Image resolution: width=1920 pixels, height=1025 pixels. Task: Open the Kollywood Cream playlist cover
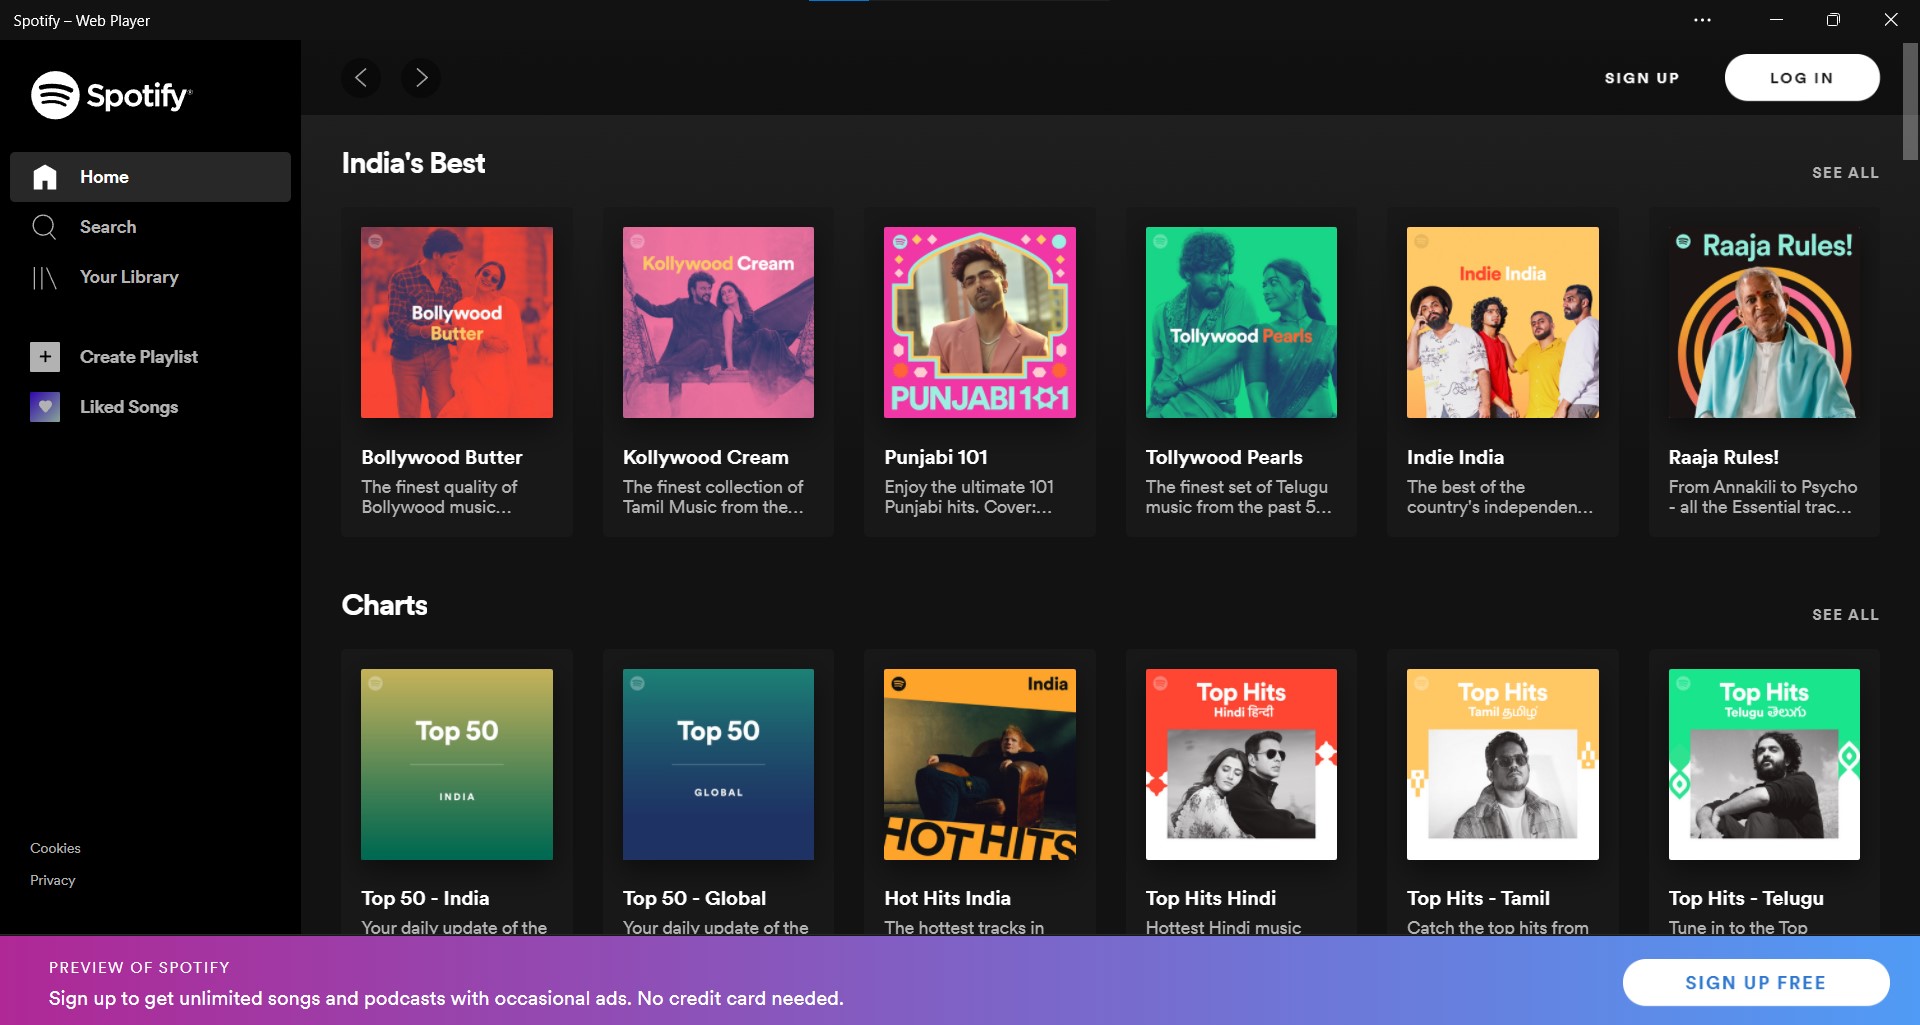tap(718, 322)
